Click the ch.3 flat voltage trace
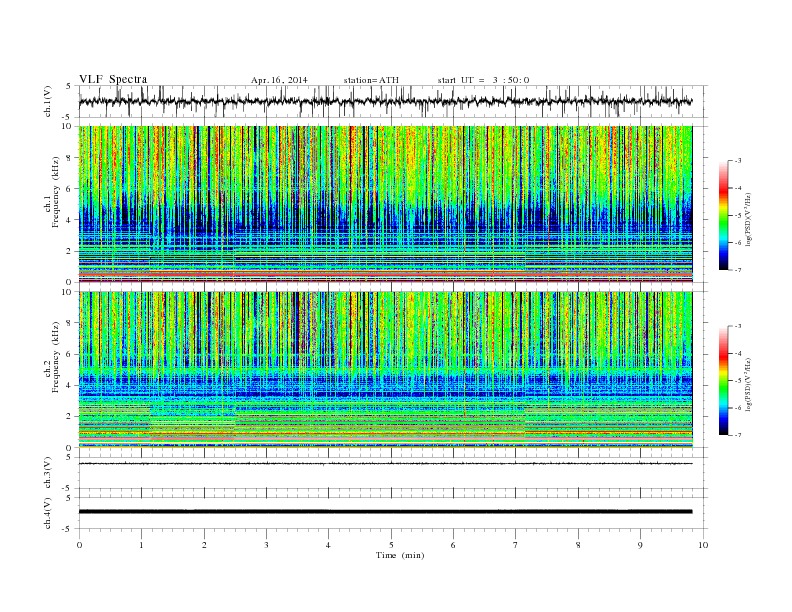Screen dimensions: 792x612 pyautogui.click(x=385, y=463)
